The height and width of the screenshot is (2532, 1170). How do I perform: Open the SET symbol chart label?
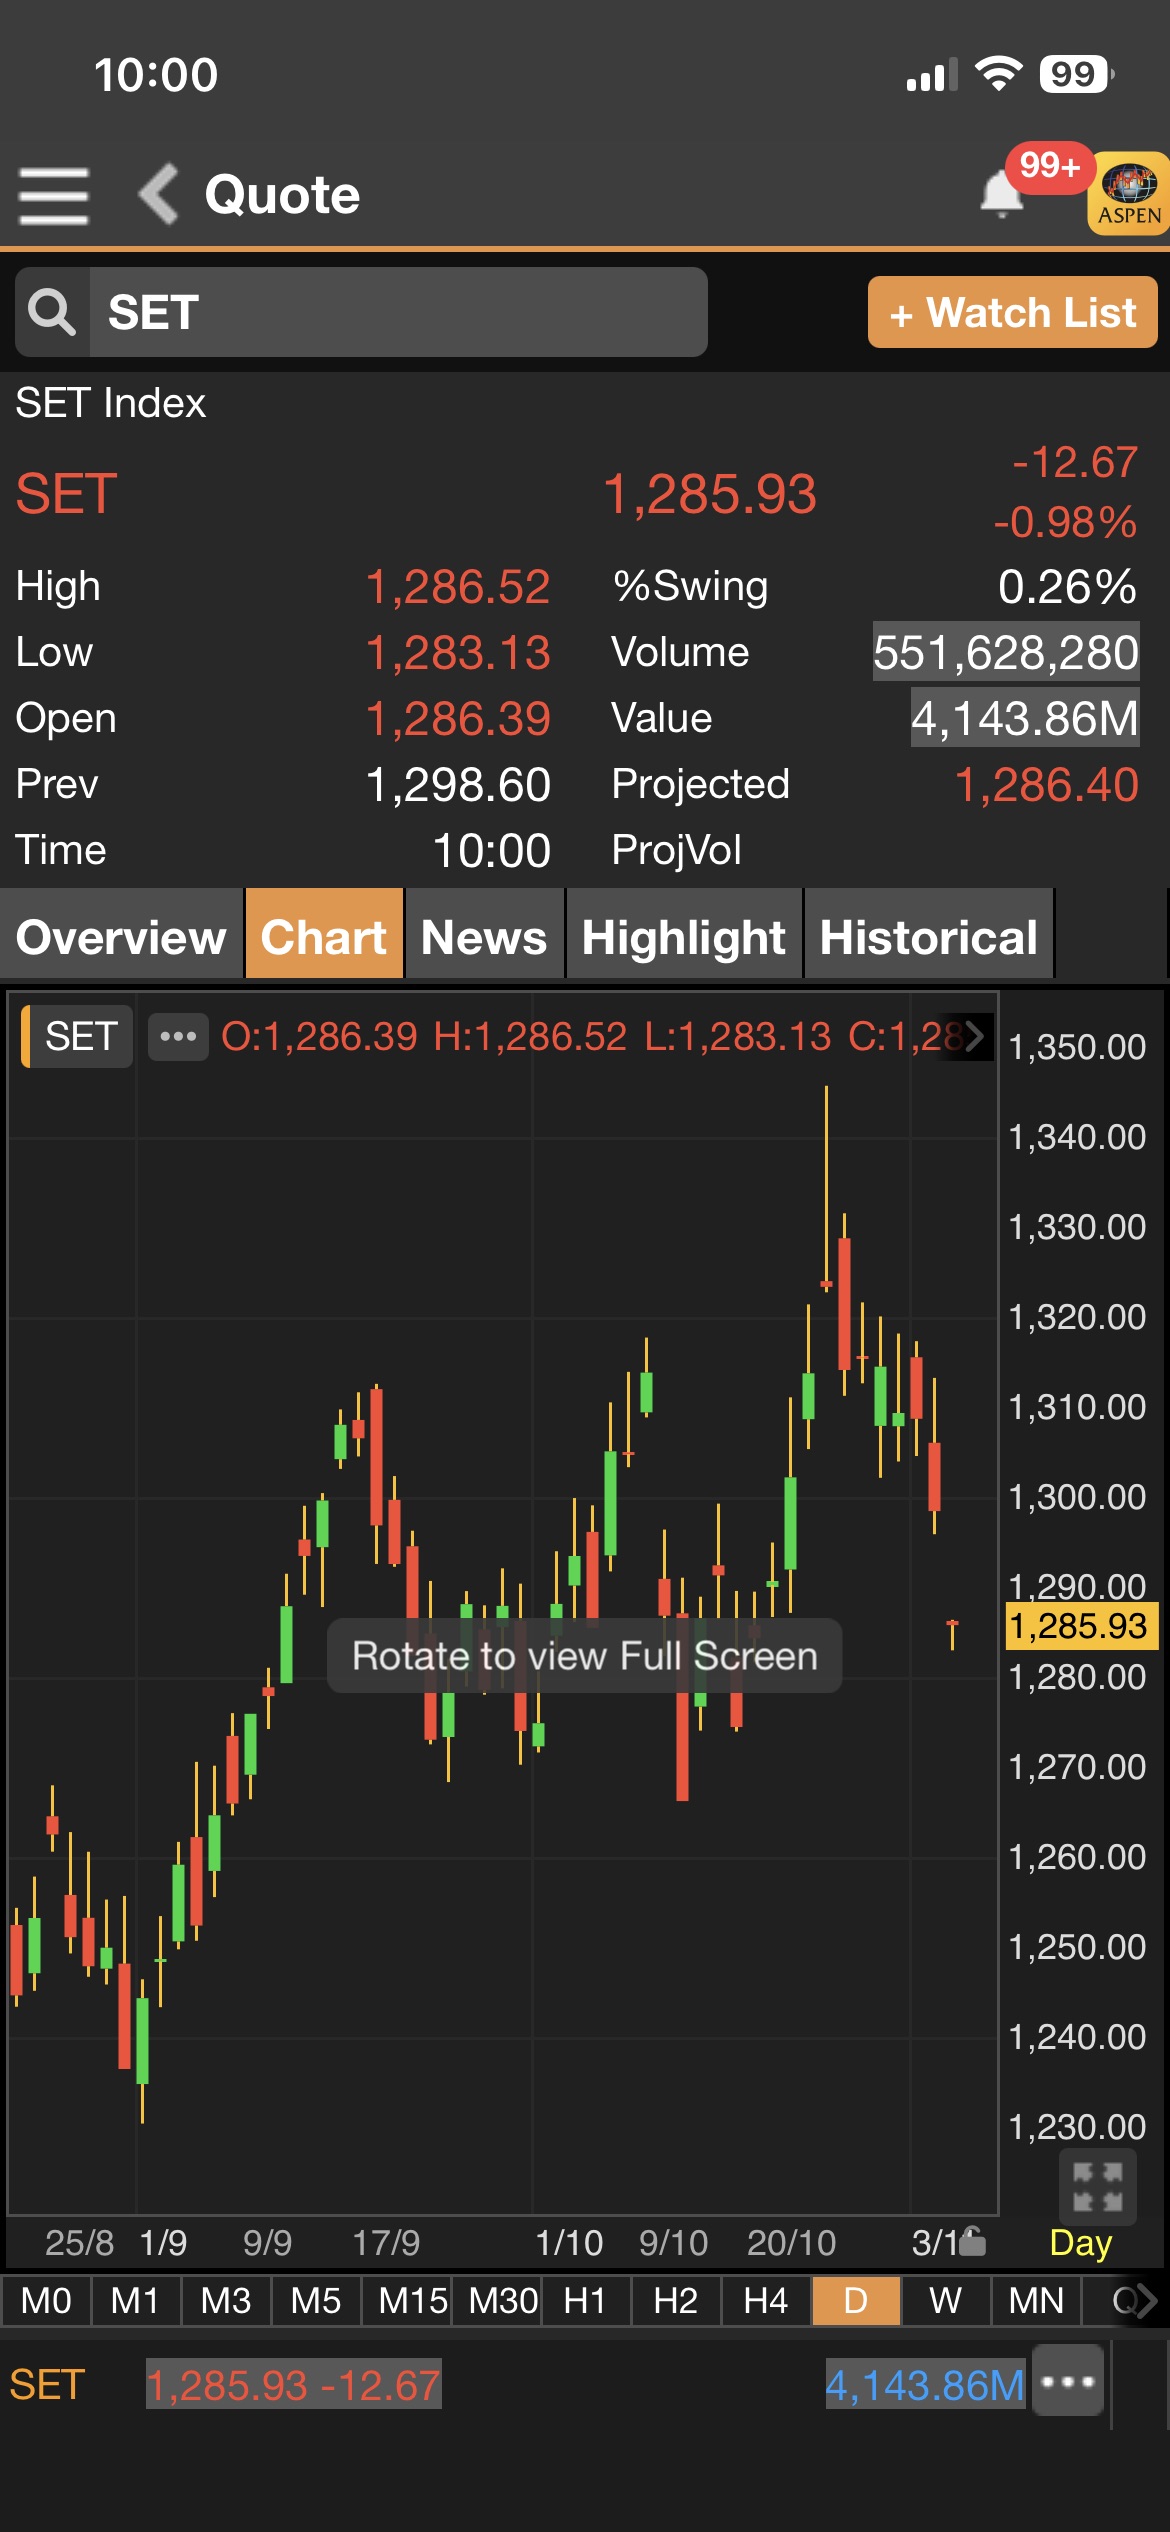(80, 1036)
